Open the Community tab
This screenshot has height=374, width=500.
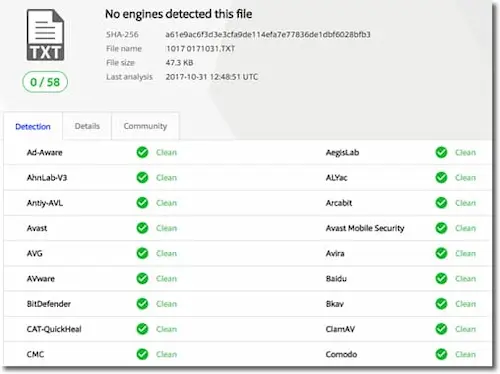145,126
